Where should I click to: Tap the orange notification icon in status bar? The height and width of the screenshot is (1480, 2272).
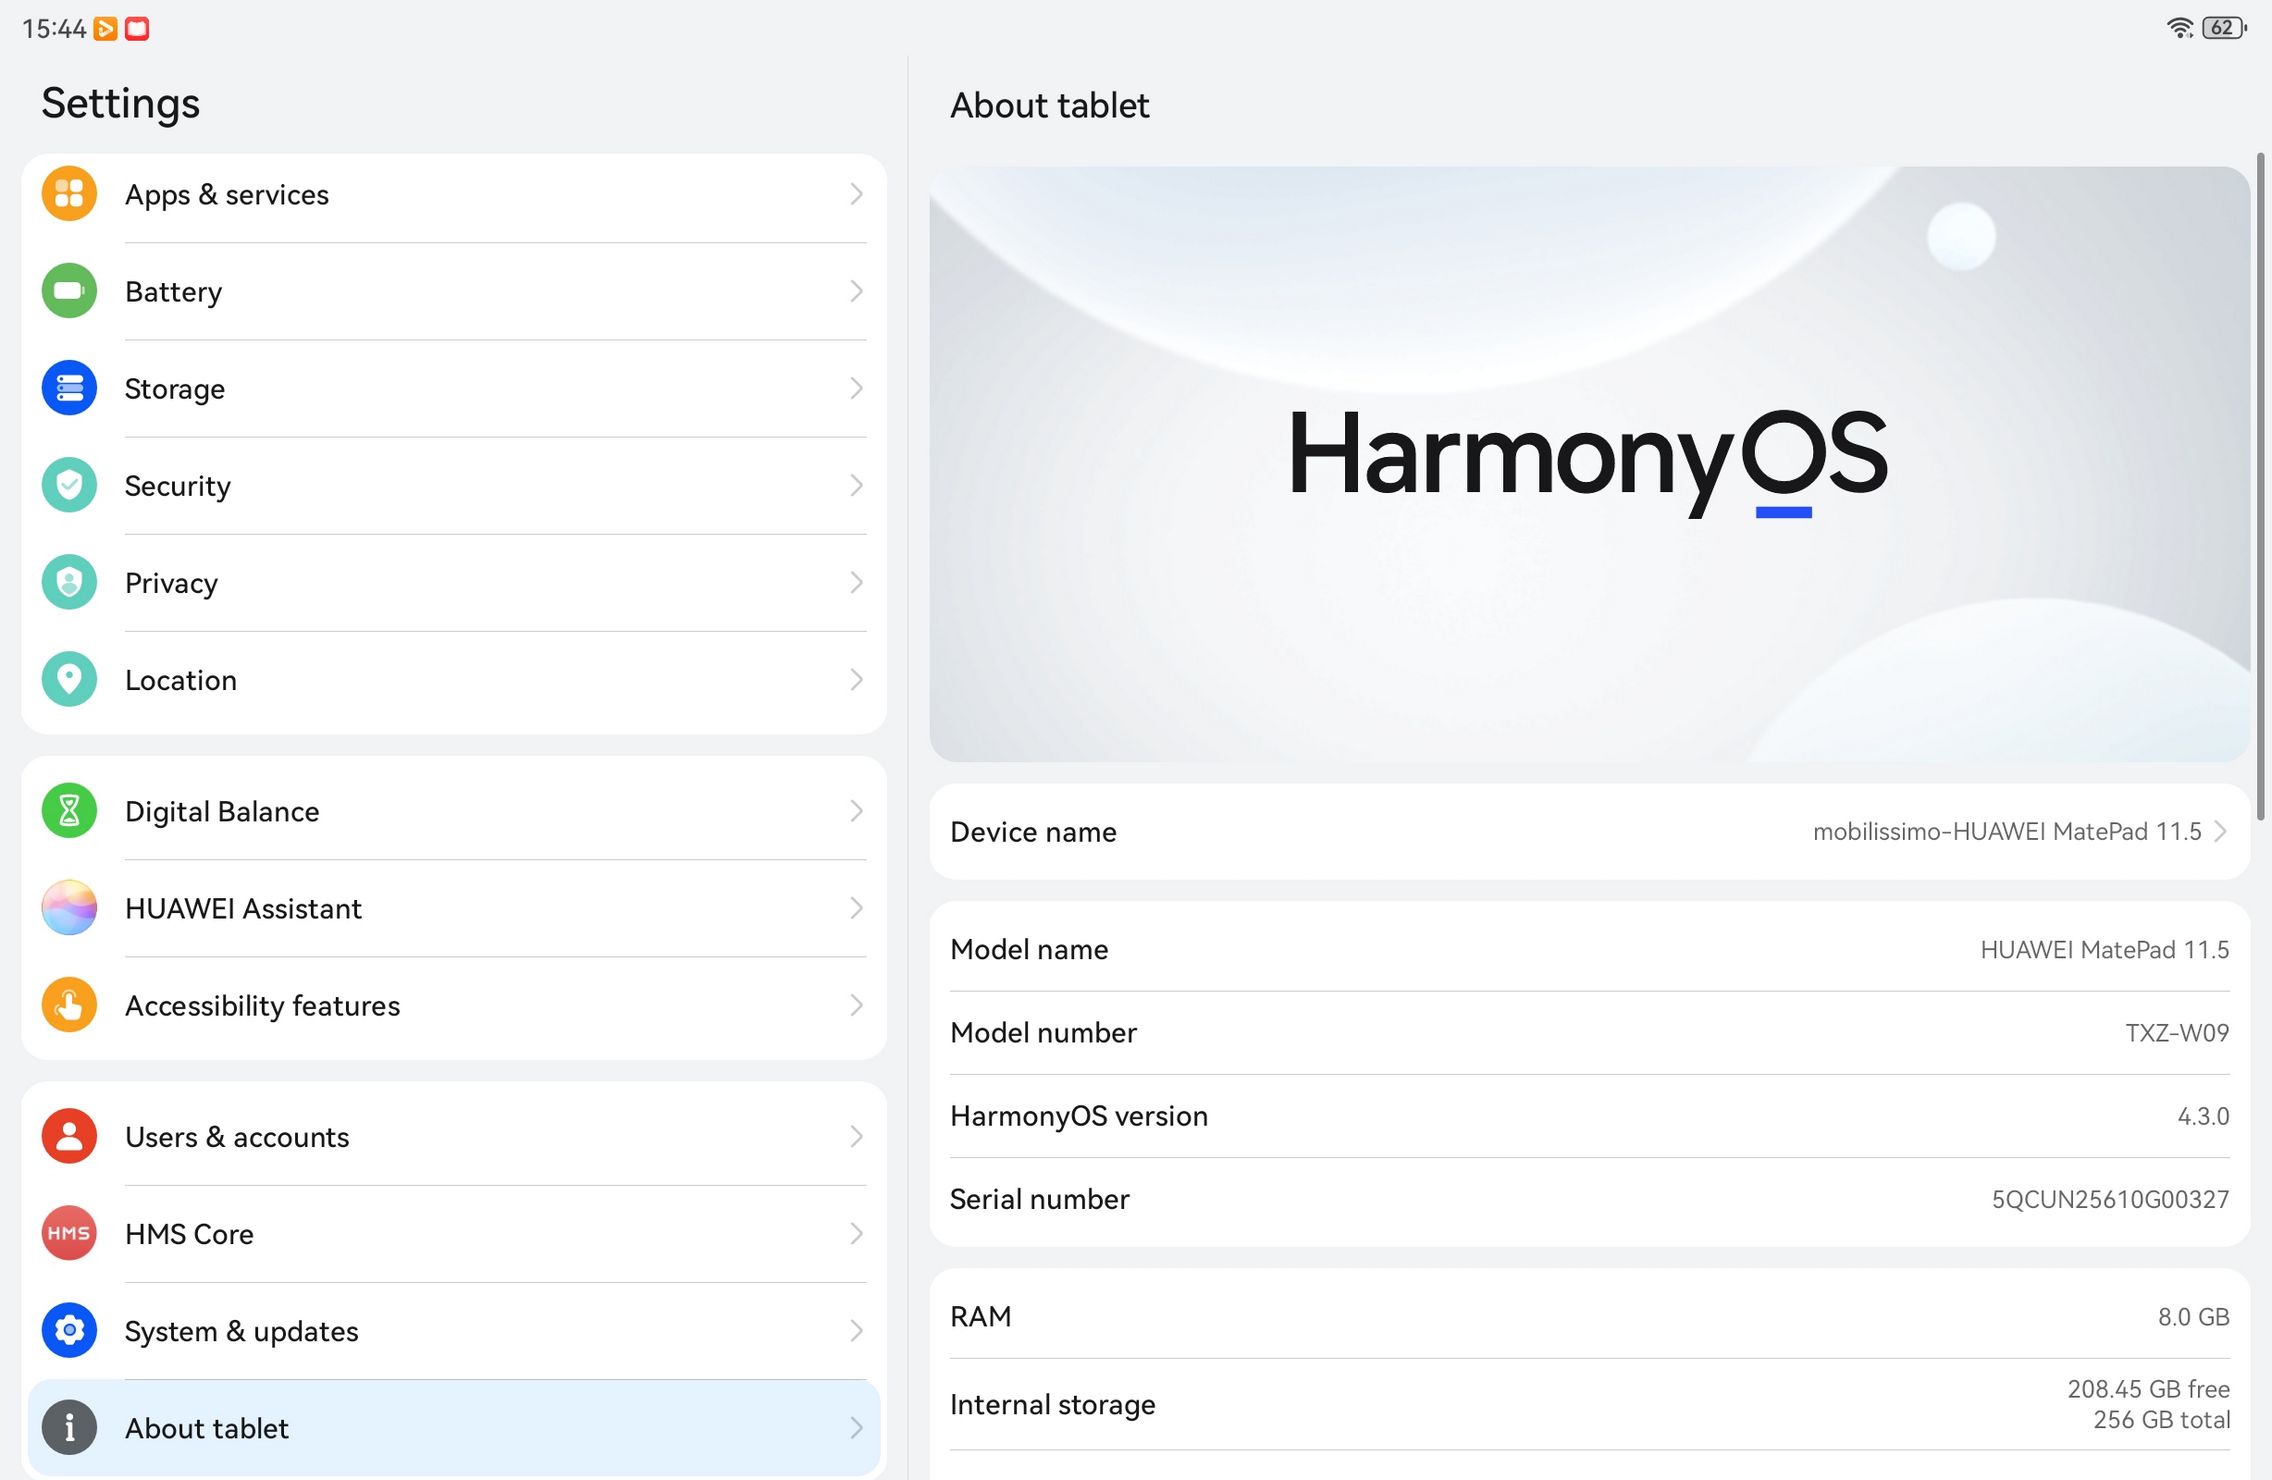point(106,29)
